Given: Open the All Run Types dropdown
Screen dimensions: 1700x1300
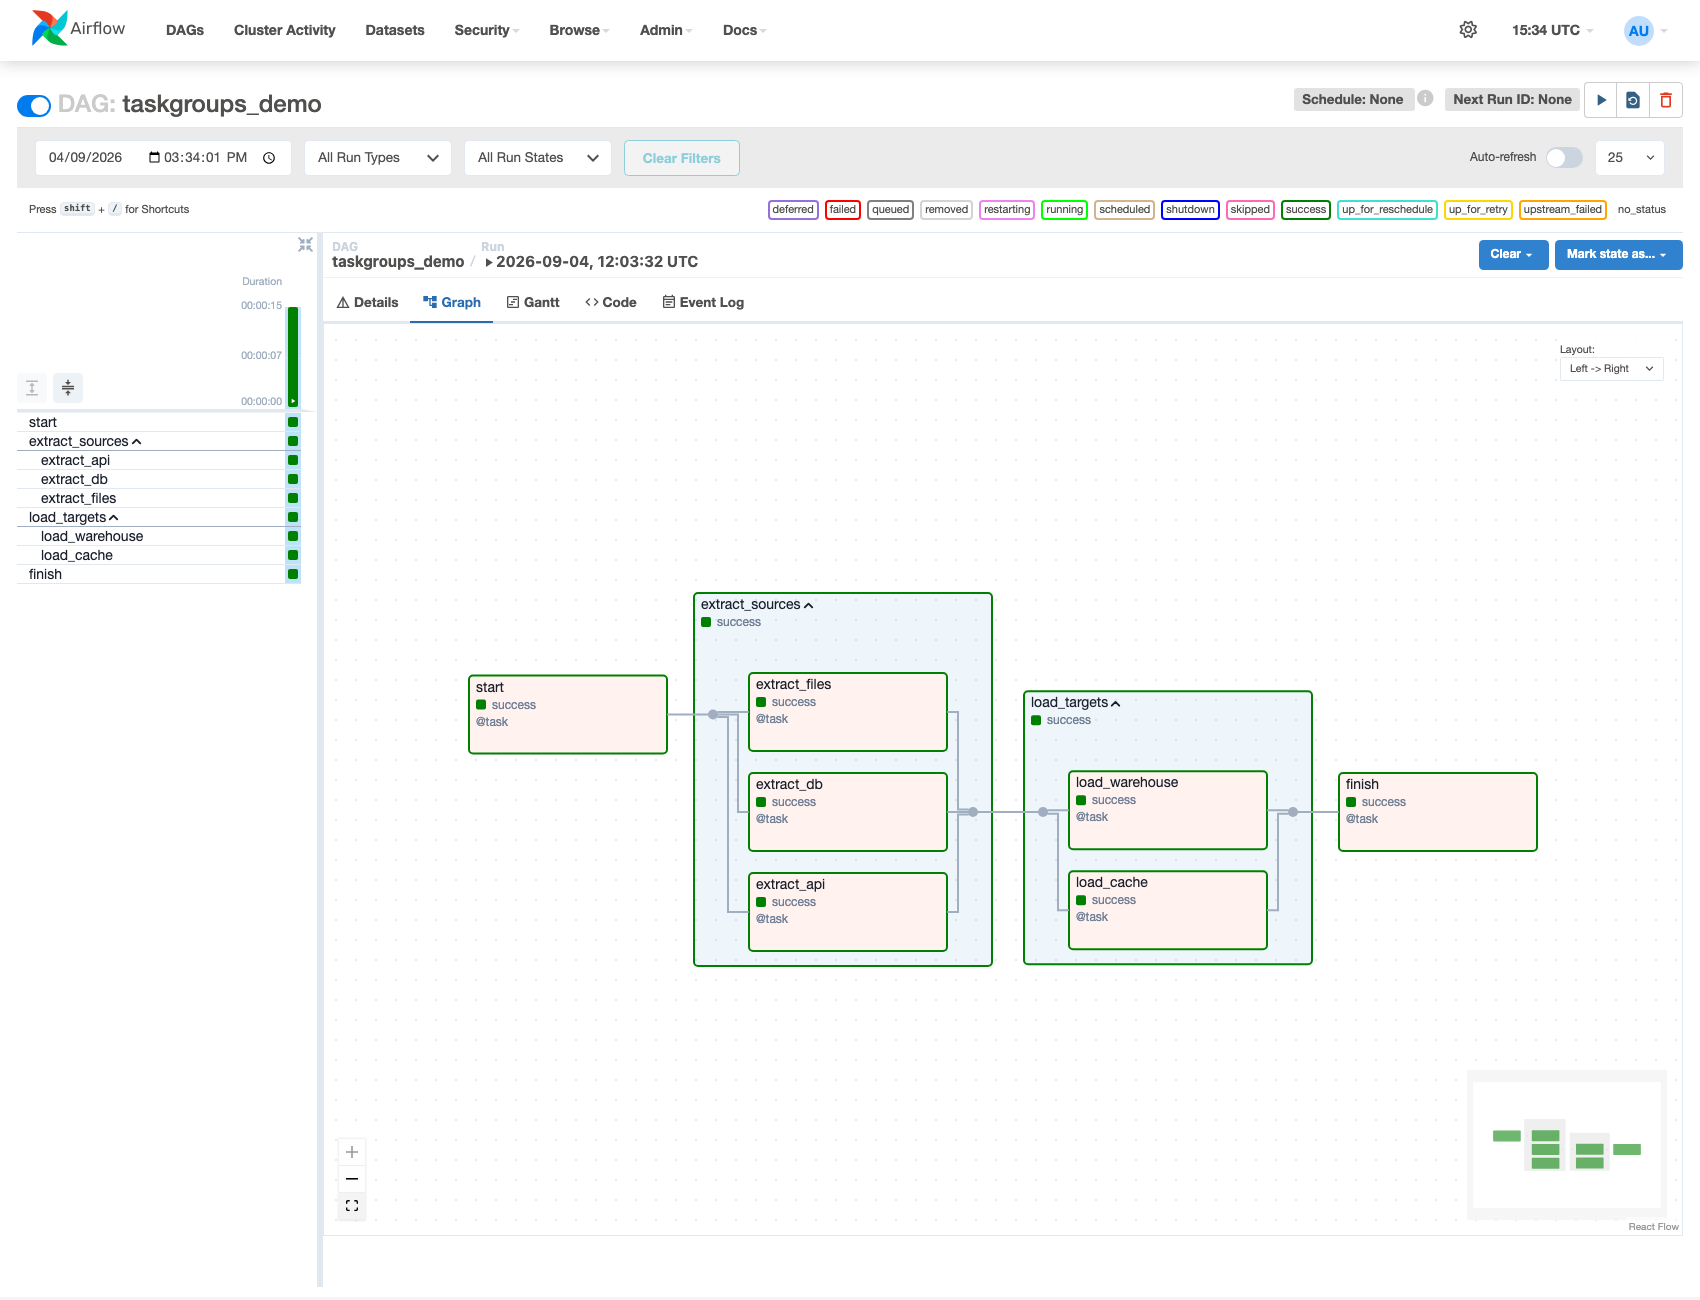Looking at the screenshot, I should coord(378,158).
